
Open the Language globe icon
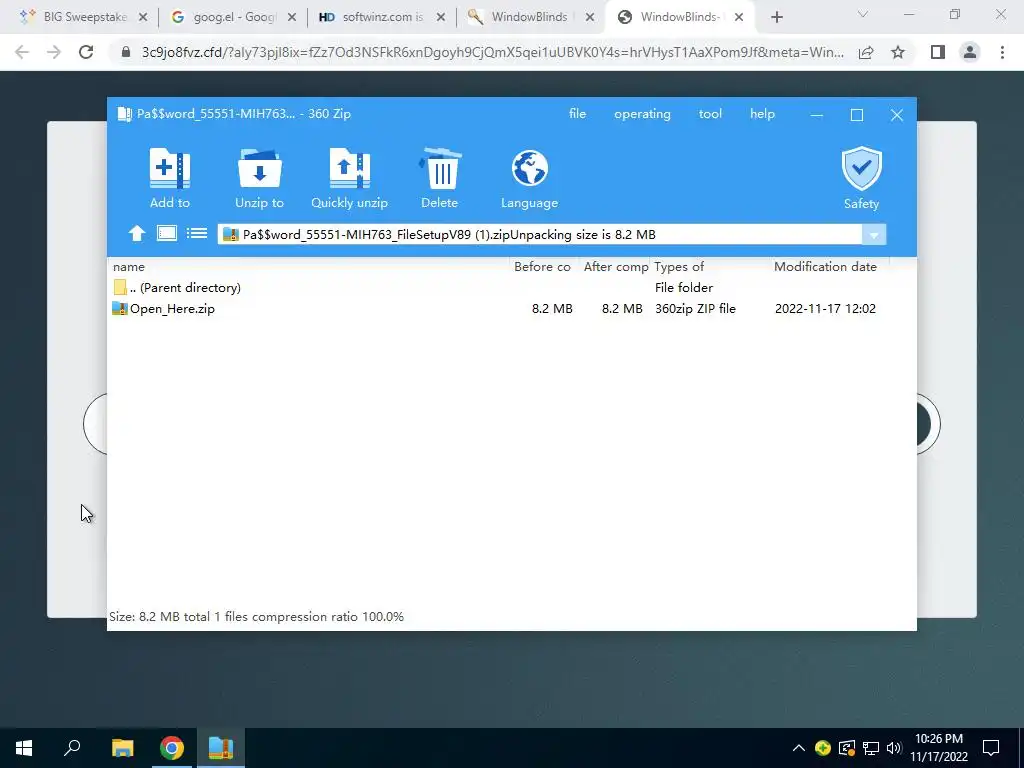(530, 168)
